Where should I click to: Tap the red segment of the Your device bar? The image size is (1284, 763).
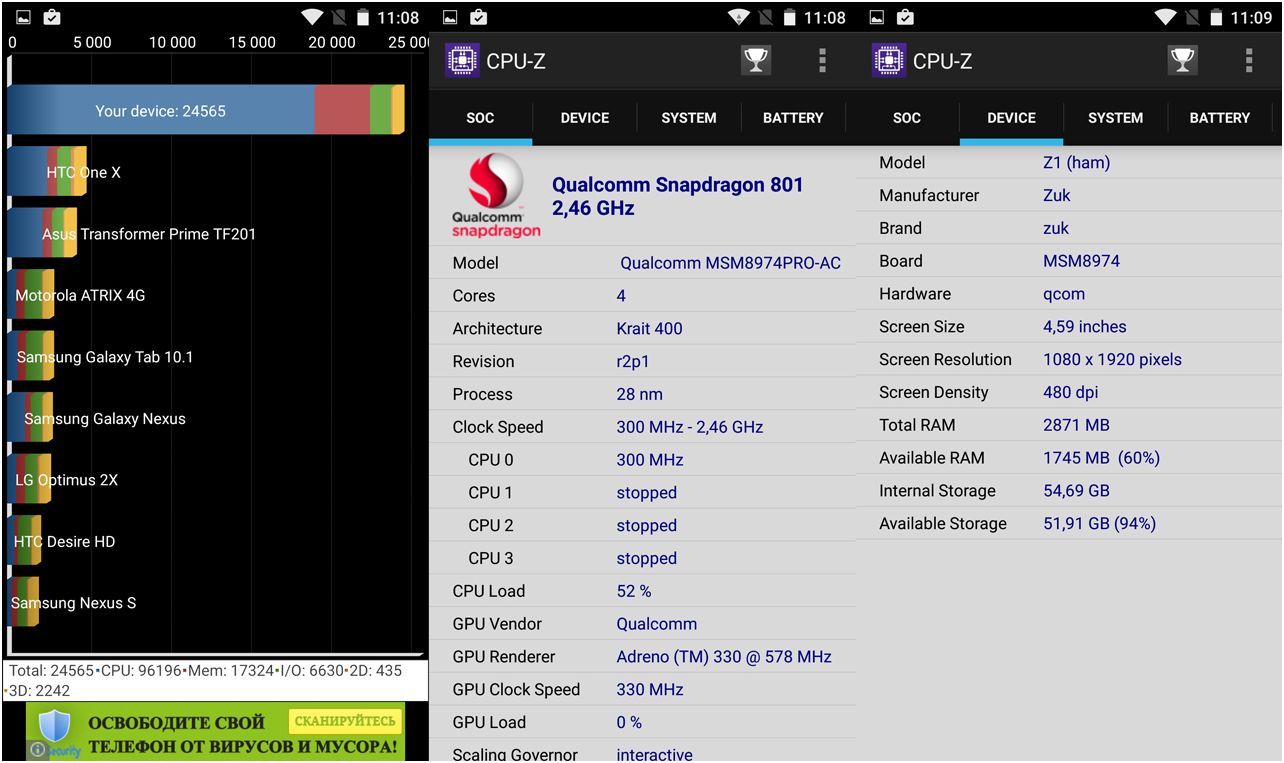point(341,111)
